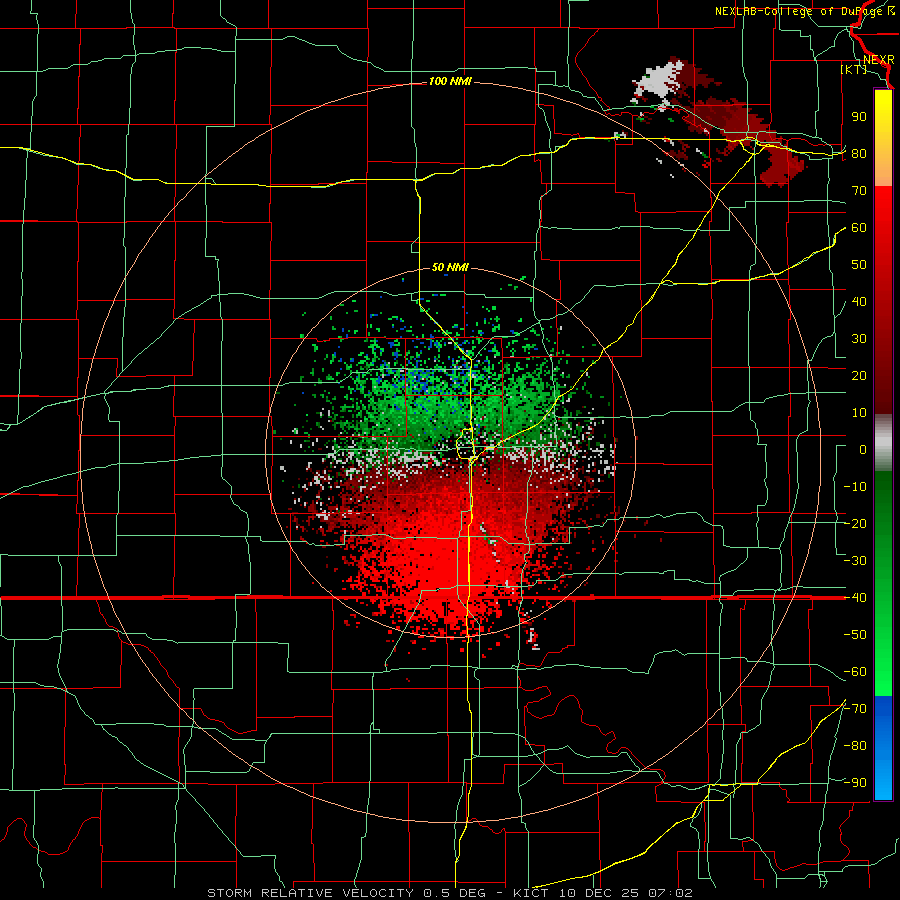Image resolution: width=900 pixels, height=900 pixels.
Task: Click the -60 velocity scale value
Action: coord(855,672)
